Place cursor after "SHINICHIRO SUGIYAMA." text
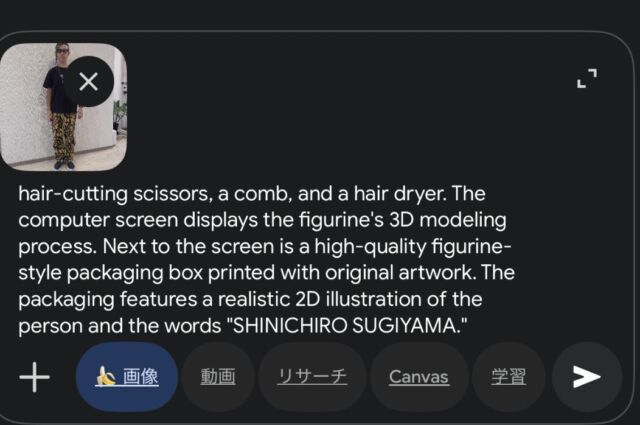Image resolution: width=640 pixels, height=425 pixels. (x=468, y=326)
